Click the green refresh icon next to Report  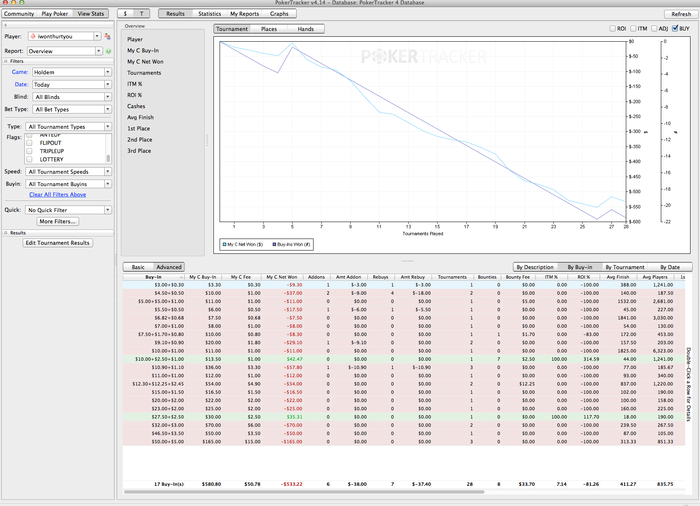[108, 51]
